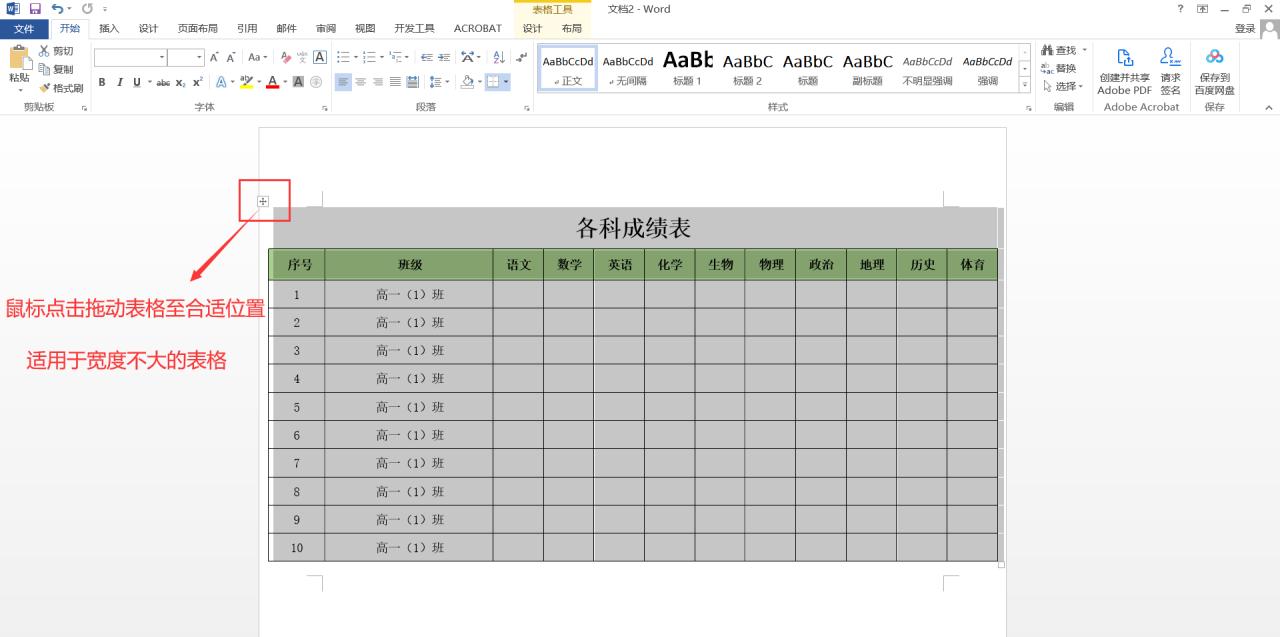Toggle Strikethrough (abc) formatting
Screen dimensions: 1280x637
pos(163,82)
